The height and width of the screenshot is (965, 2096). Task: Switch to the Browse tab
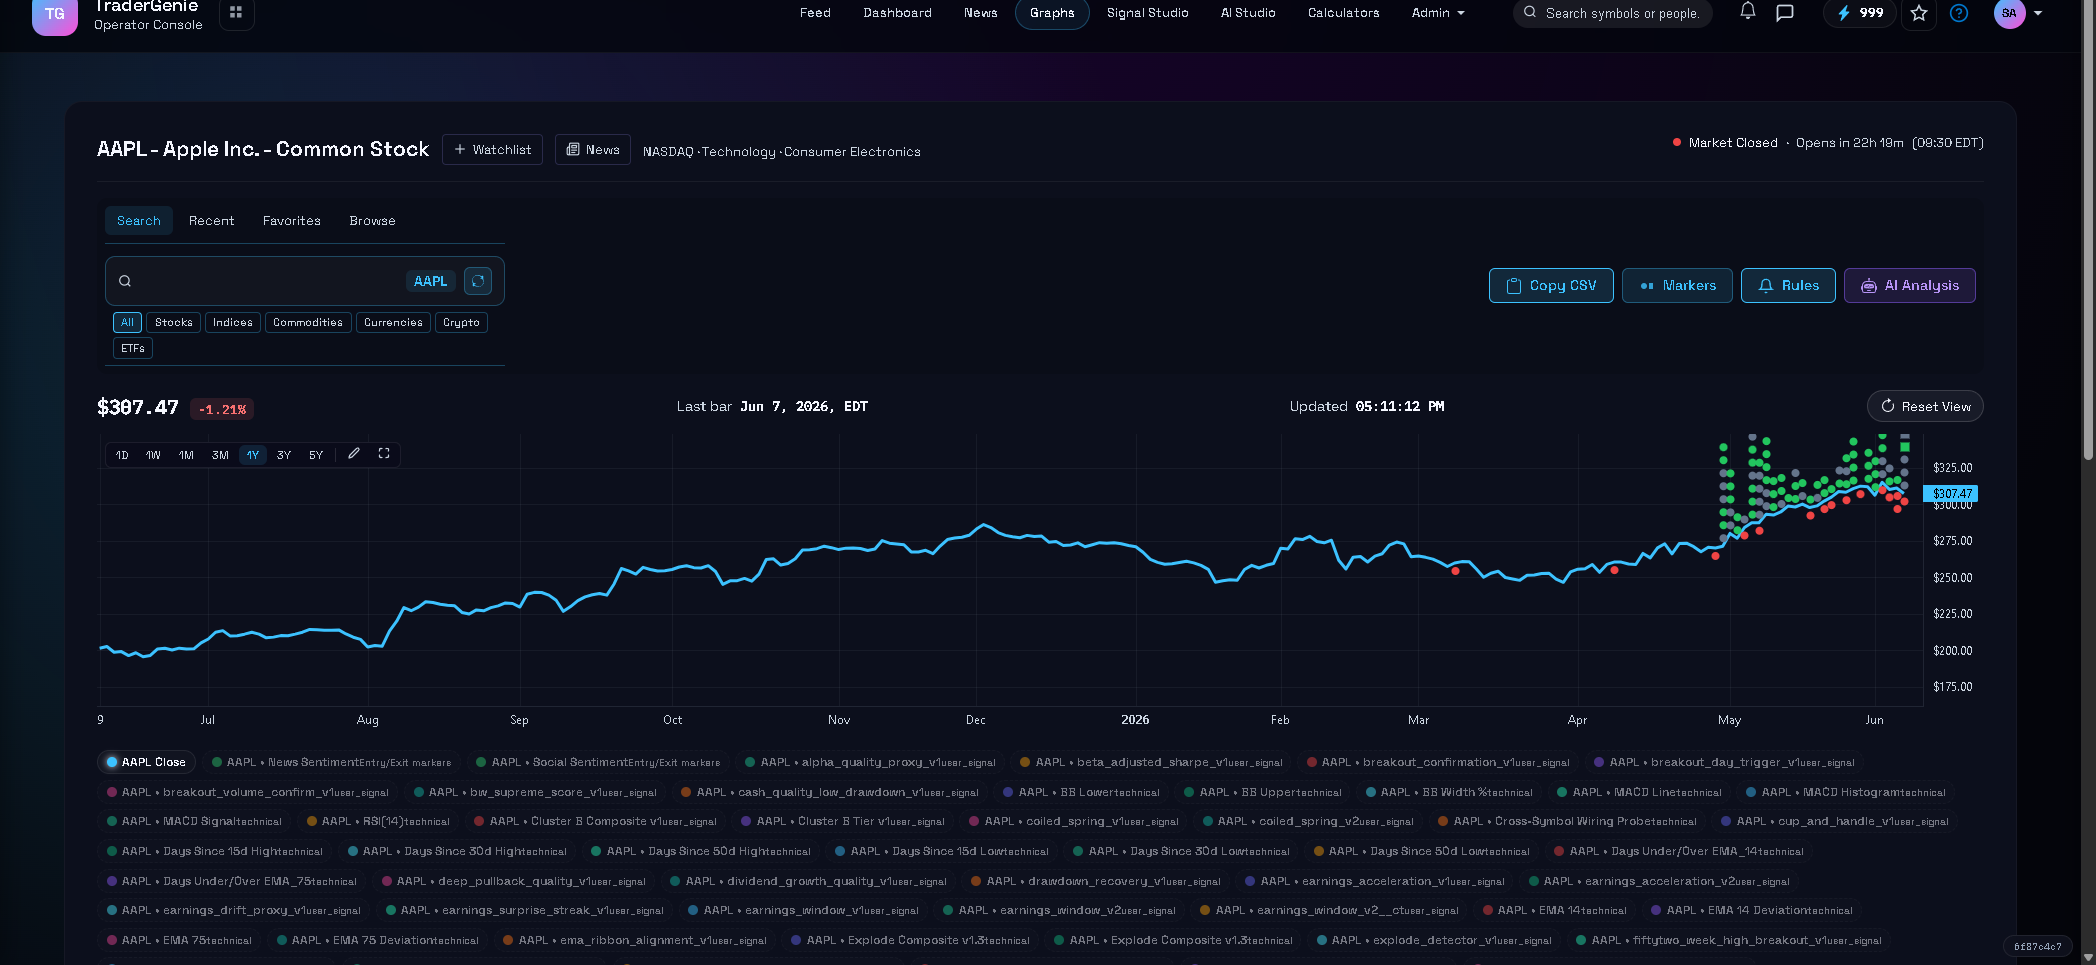pos(372,221)
